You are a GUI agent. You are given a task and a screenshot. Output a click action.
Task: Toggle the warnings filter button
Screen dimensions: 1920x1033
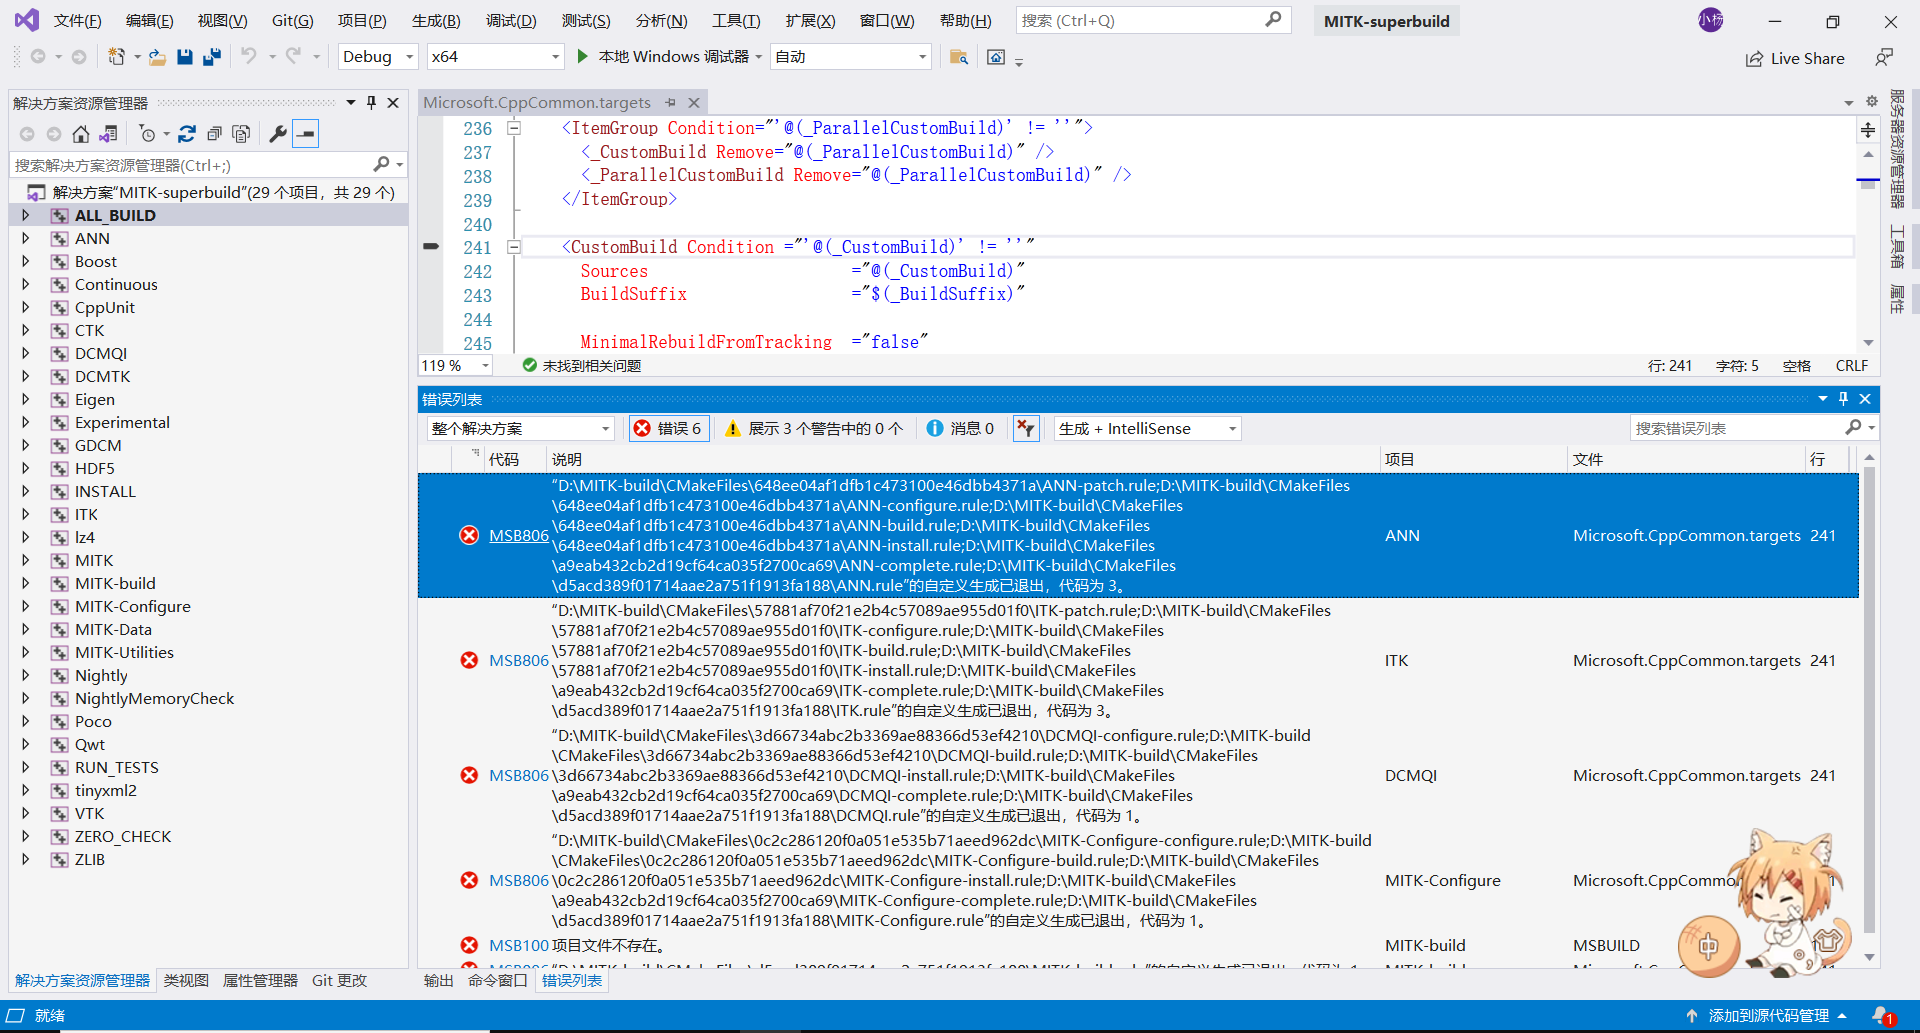(813, 429)
